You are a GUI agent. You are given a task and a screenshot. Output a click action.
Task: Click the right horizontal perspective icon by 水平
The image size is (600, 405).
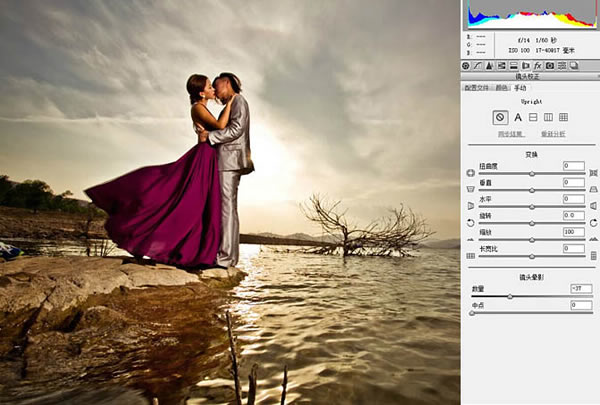pos(593,206)
